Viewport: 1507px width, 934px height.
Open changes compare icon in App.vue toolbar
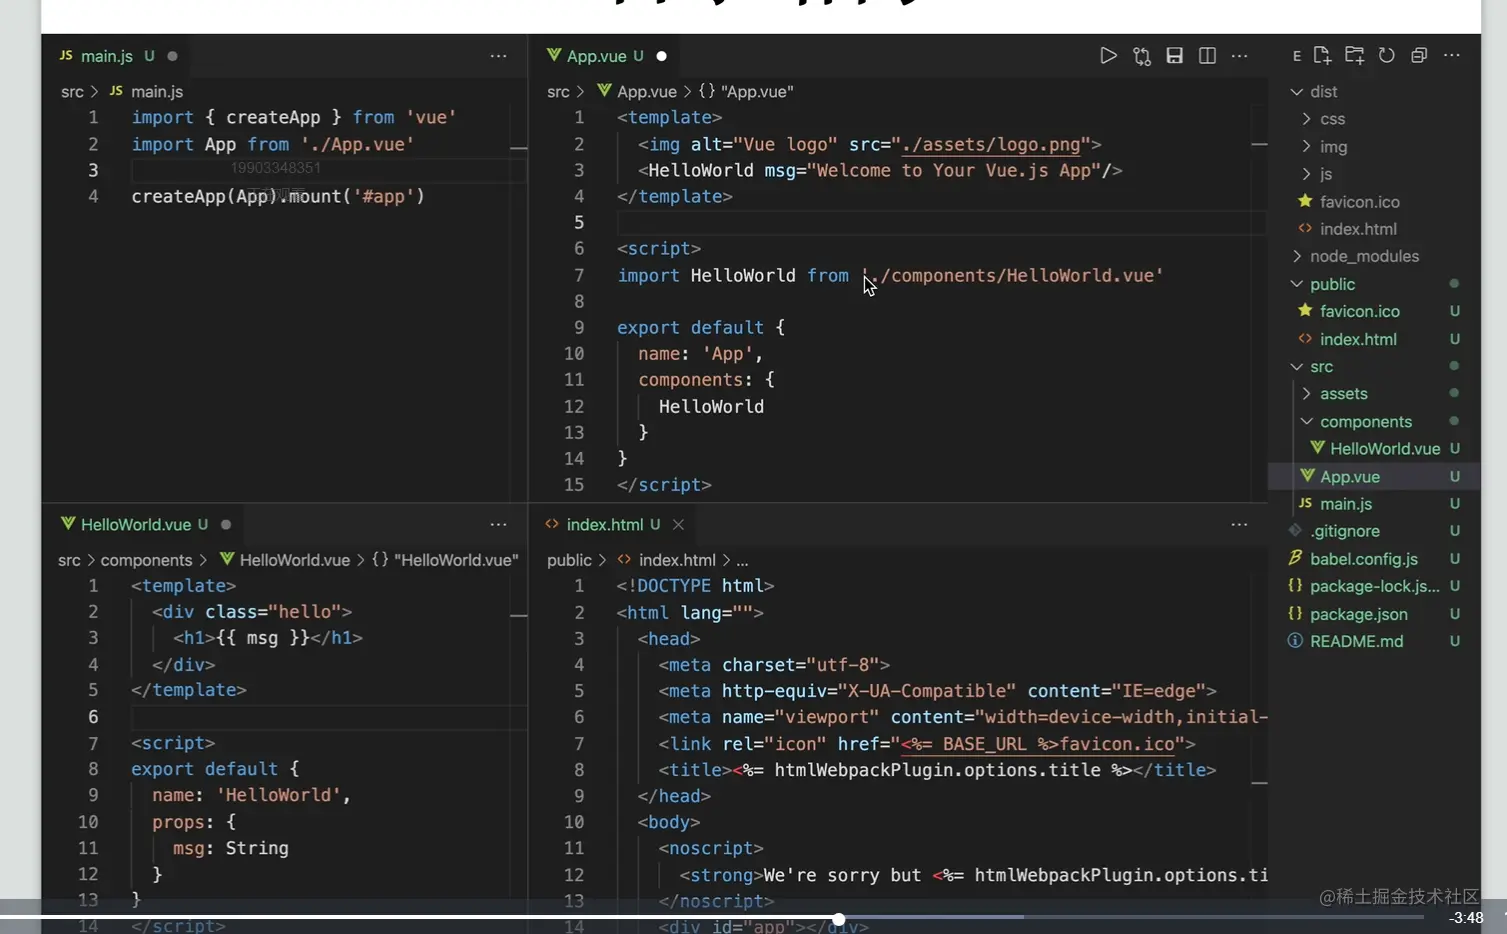1142,56
